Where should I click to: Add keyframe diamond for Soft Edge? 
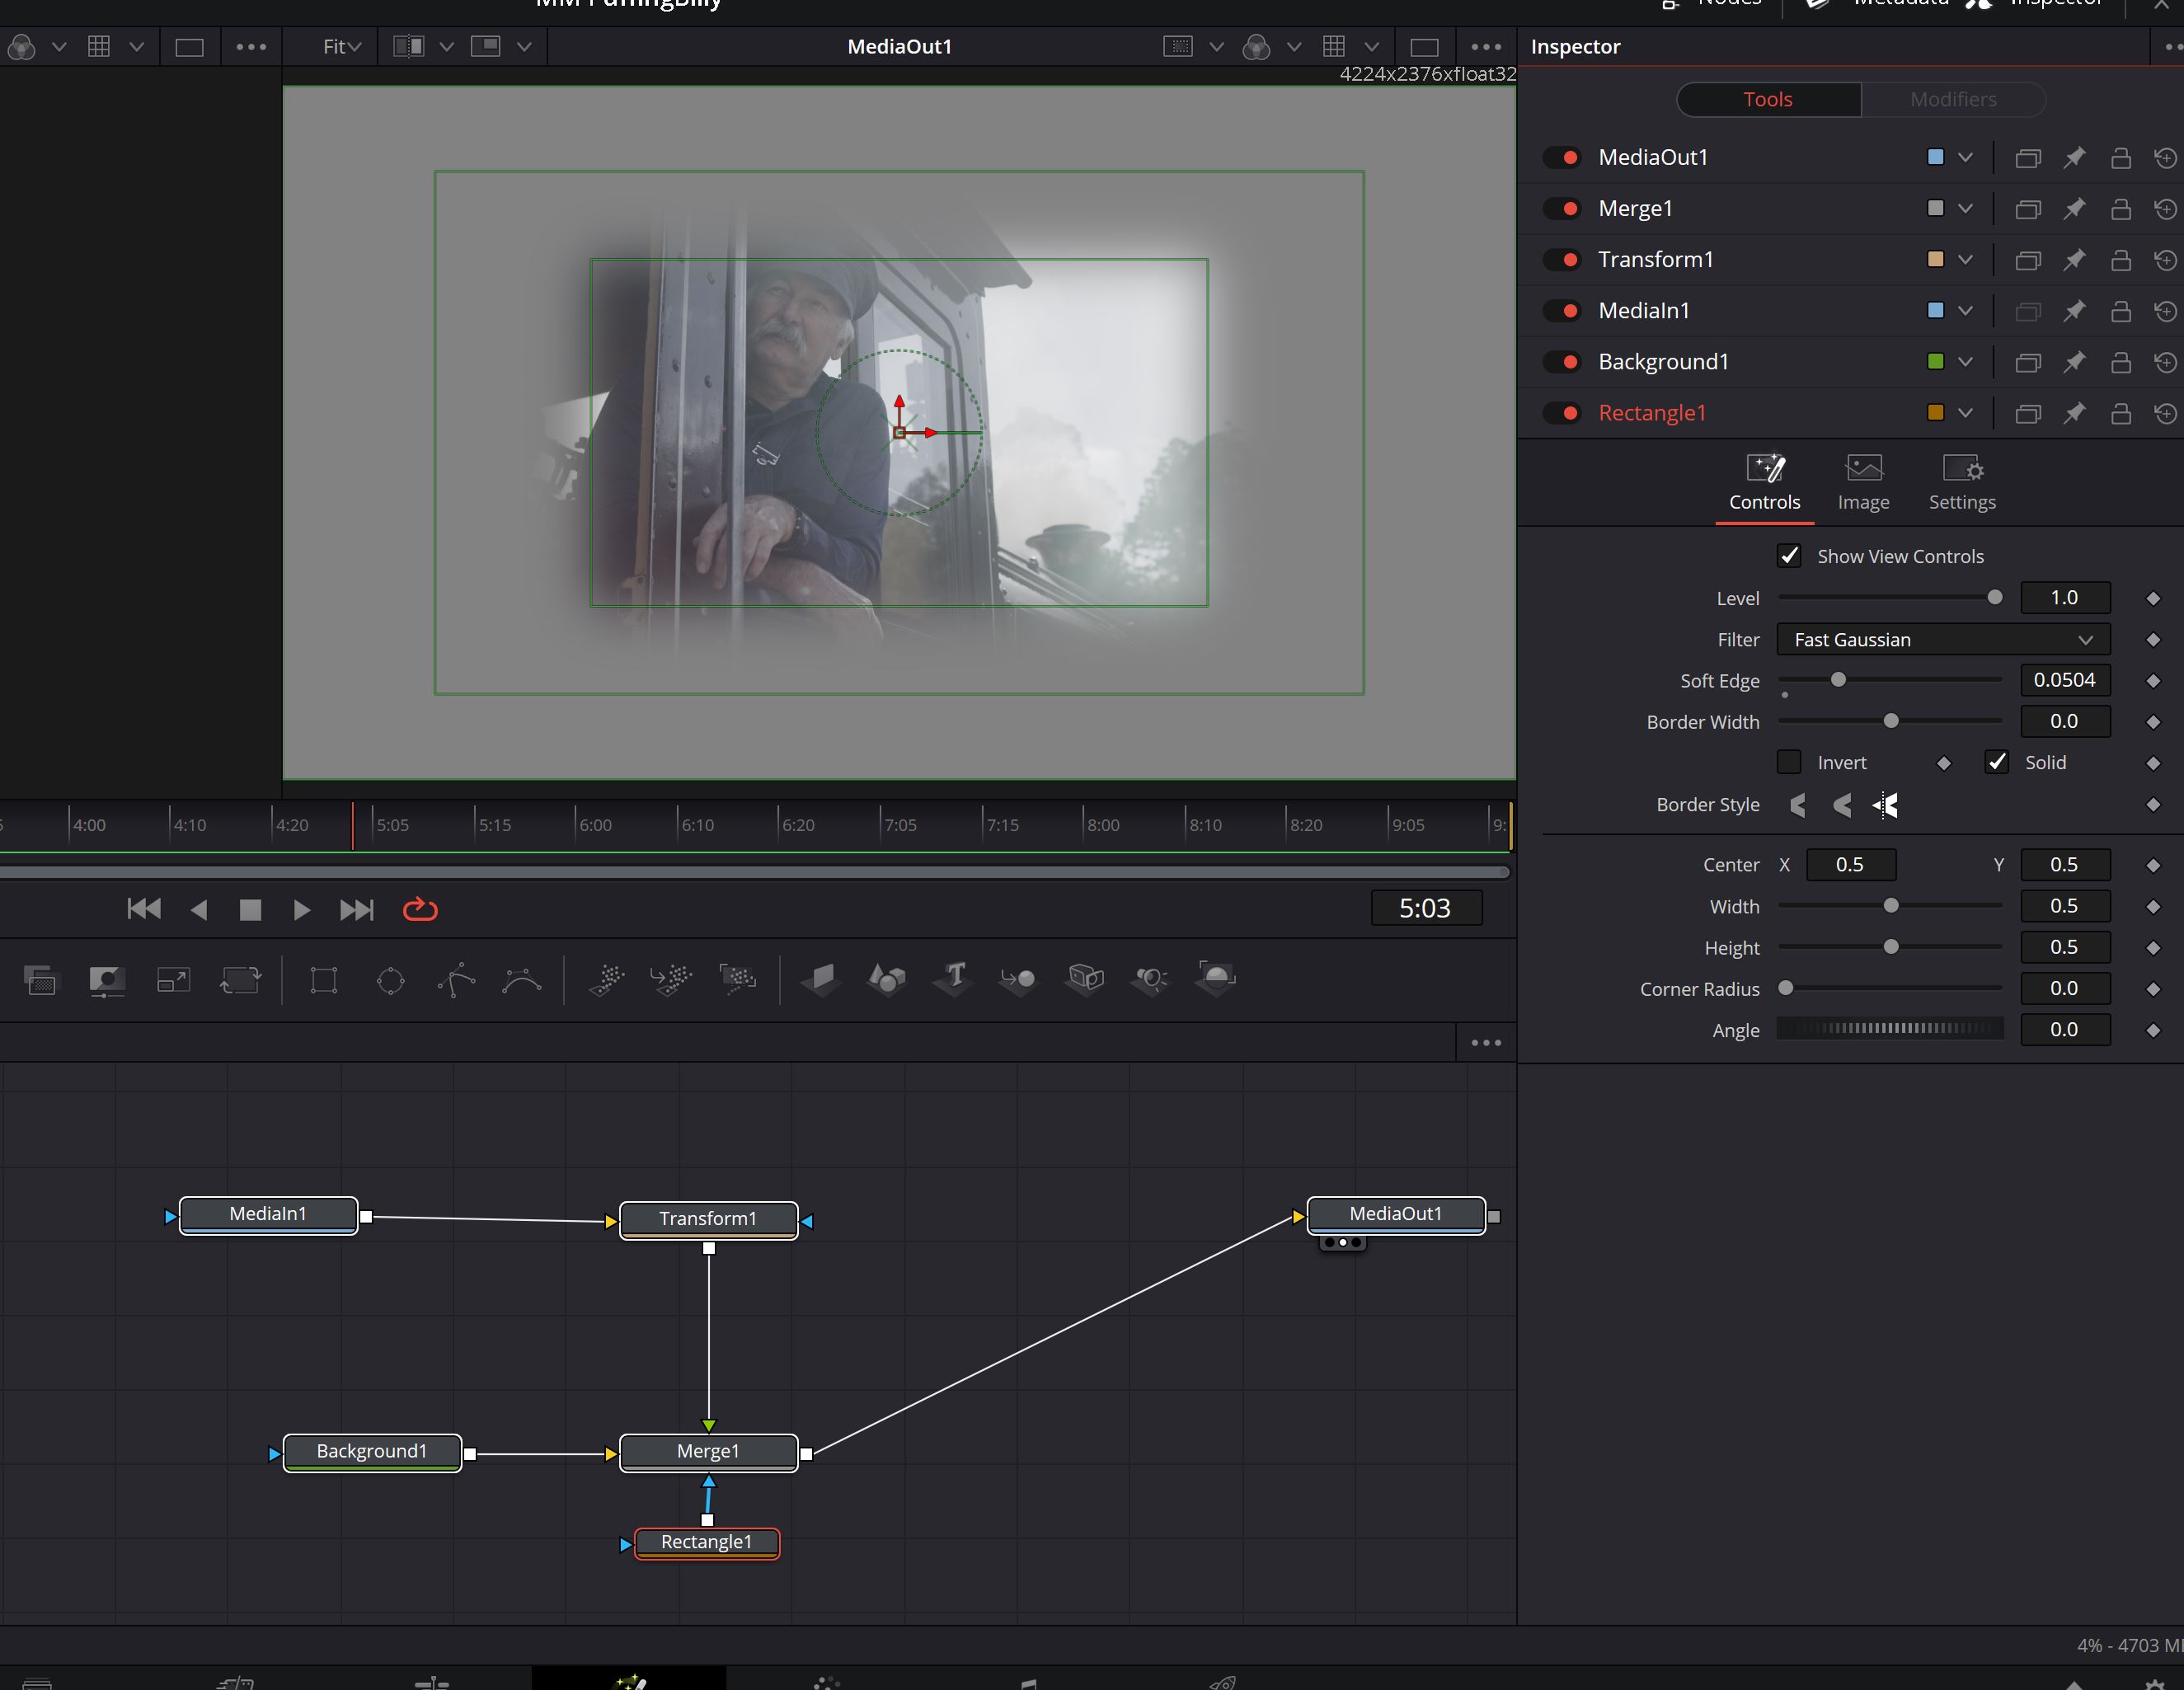click(2153, 681)
